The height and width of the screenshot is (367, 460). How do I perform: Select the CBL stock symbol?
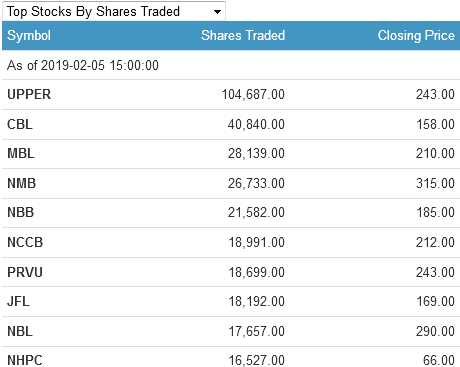click(x=20, y=124)
